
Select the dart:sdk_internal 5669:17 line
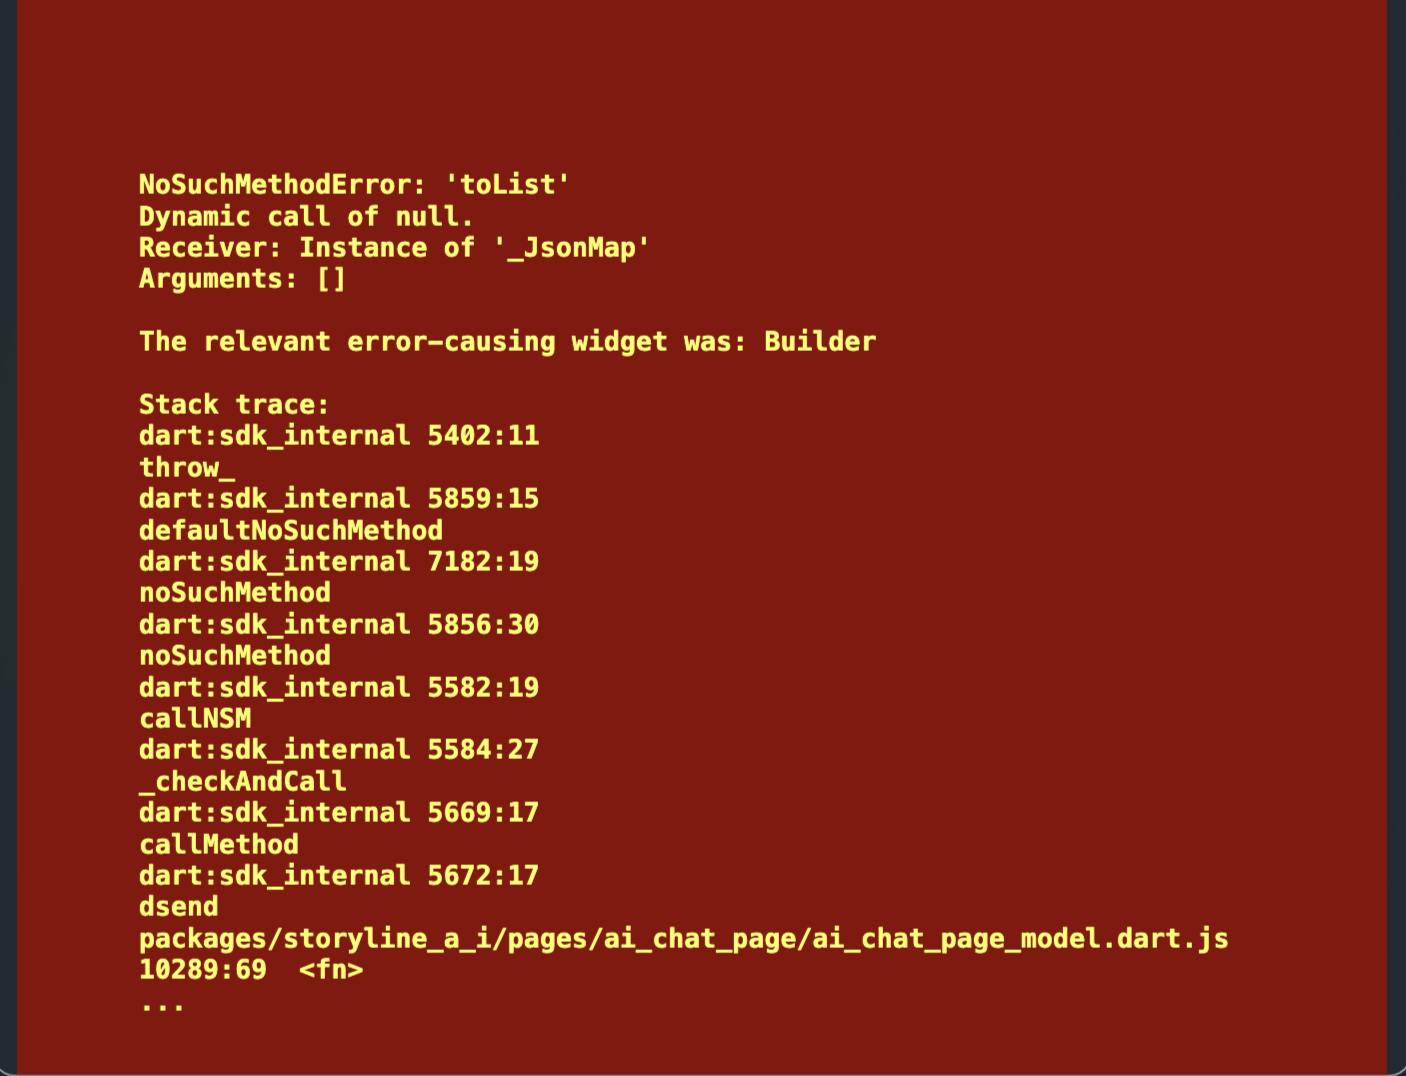339,813
